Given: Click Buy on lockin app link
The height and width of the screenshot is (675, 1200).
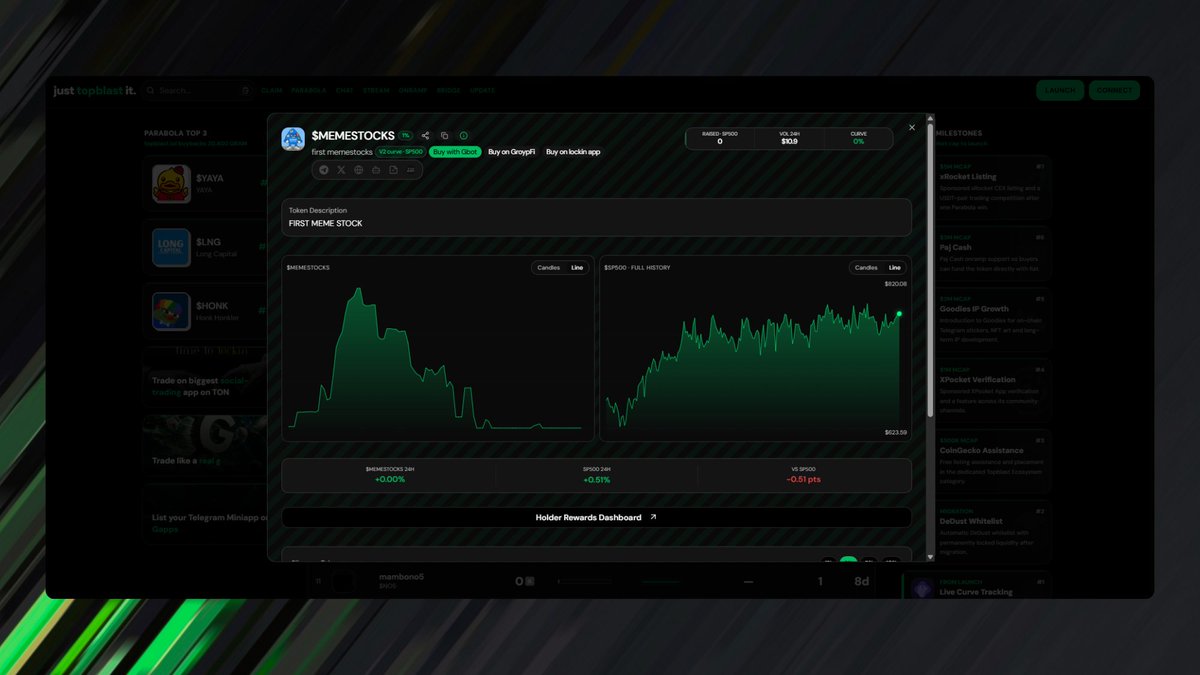Looking at the screenshot, I should click(573, 152).
